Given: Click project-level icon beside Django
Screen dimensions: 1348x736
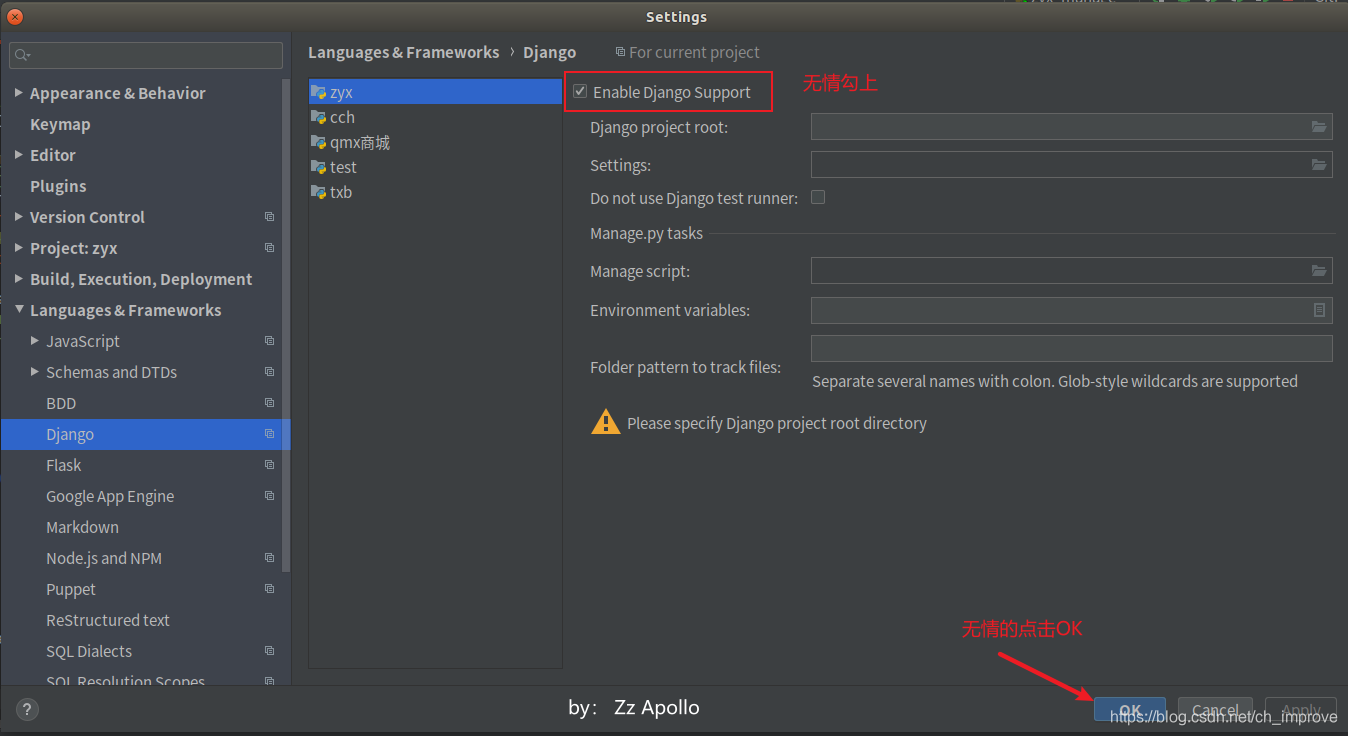Looking at the screenshot, I should pos(269,434).
